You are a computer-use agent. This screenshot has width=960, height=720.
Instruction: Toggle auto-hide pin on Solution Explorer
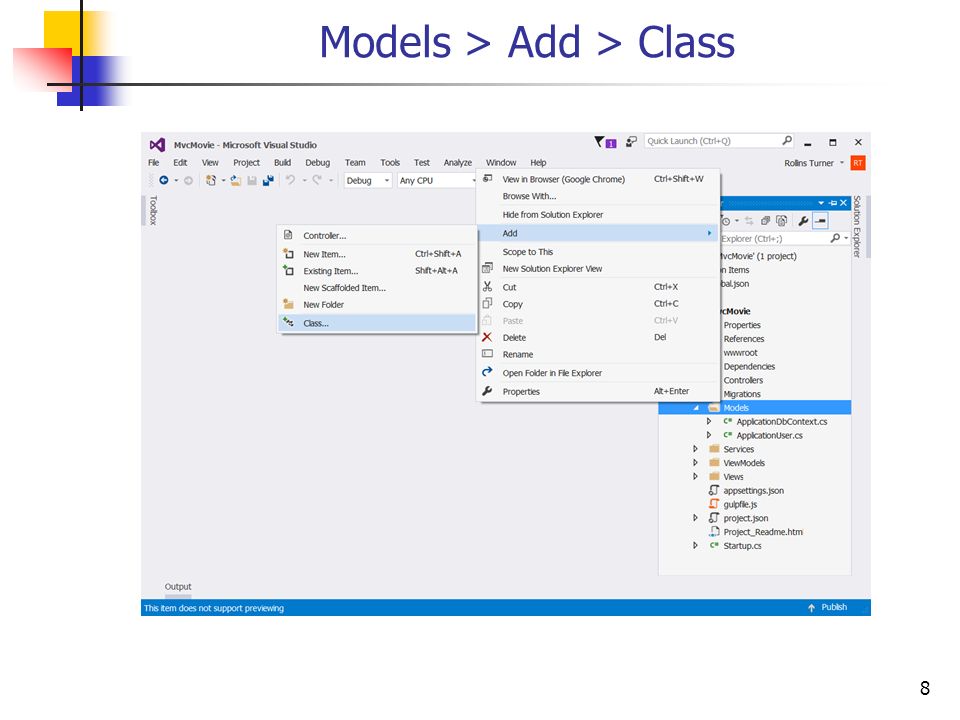(x=833, y=203)
